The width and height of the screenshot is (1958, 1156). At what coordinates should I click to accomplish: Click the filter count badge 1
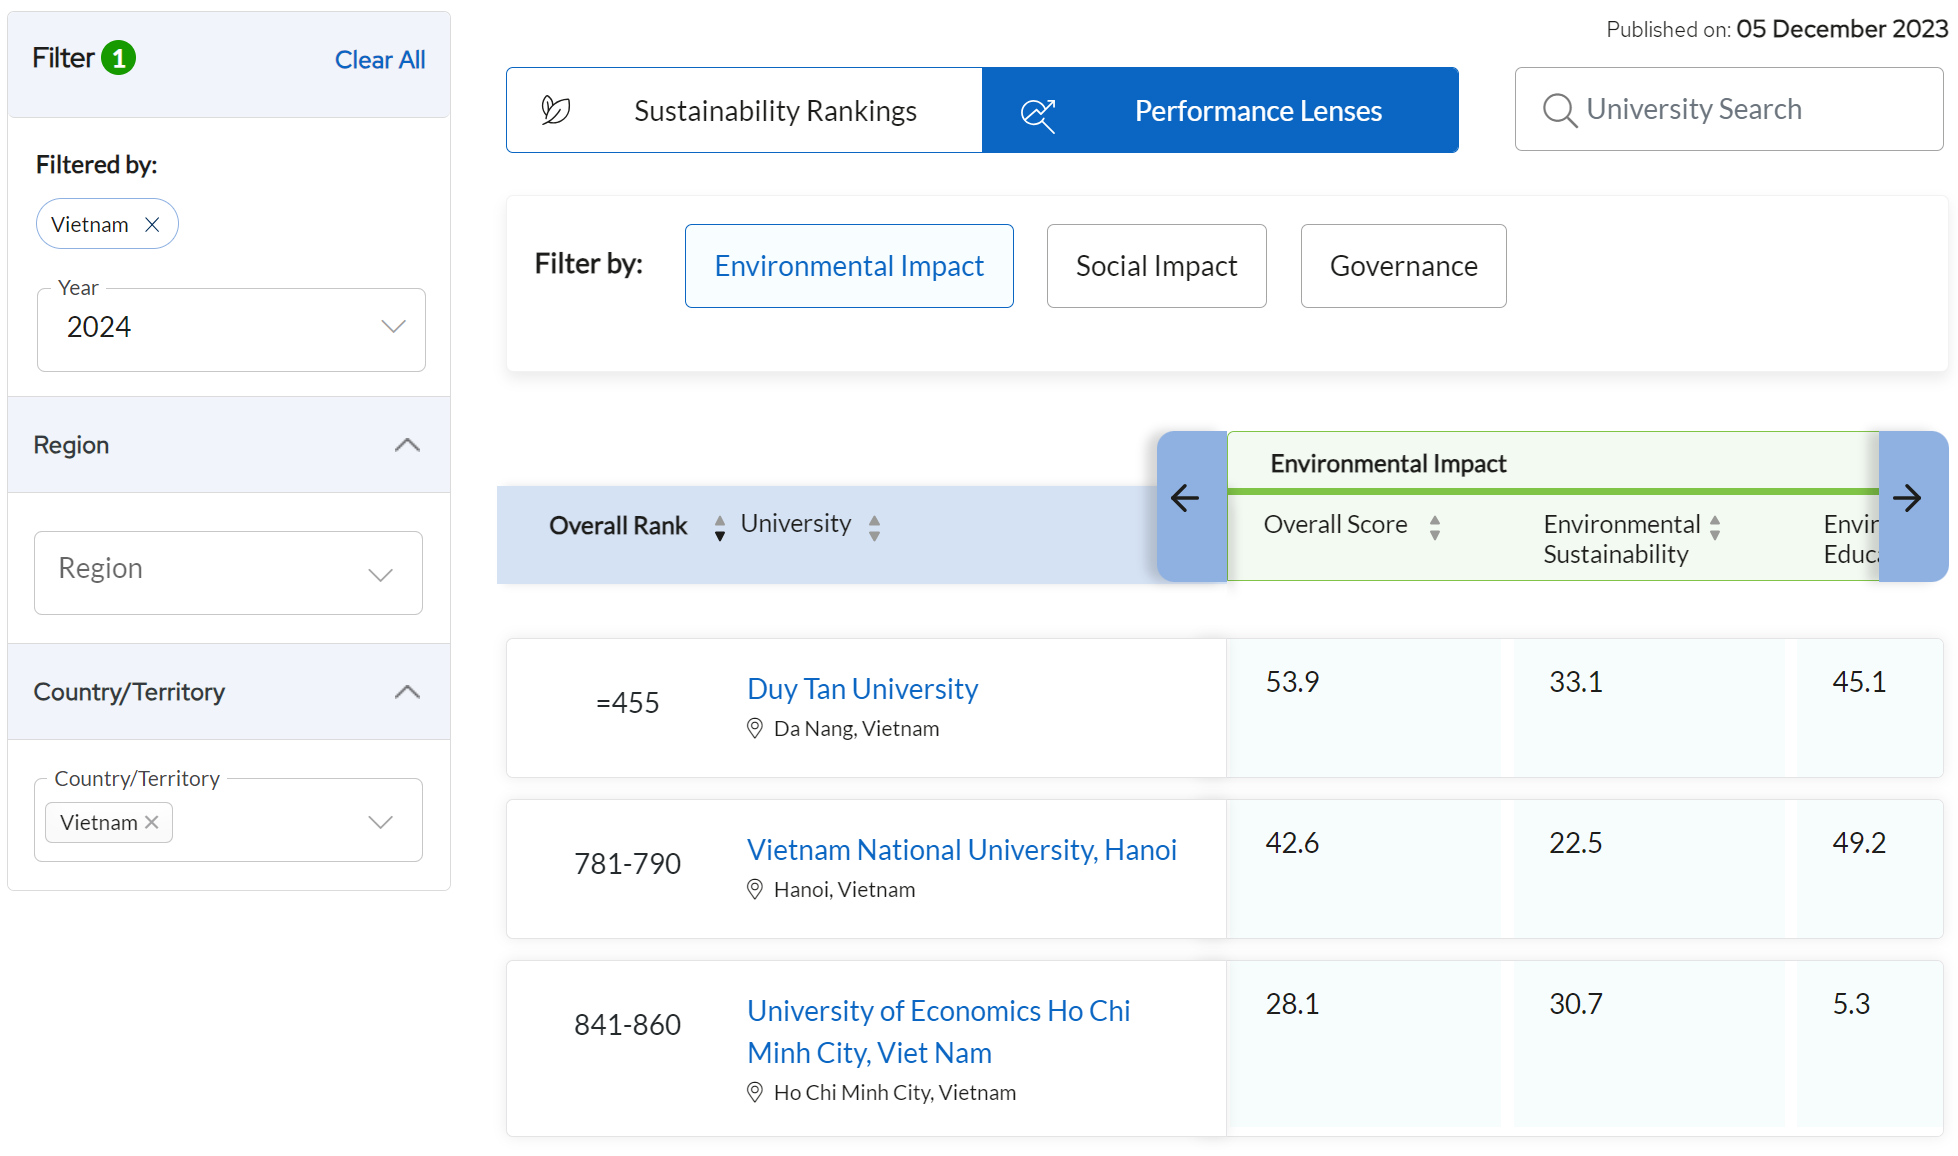coord(119,58)
